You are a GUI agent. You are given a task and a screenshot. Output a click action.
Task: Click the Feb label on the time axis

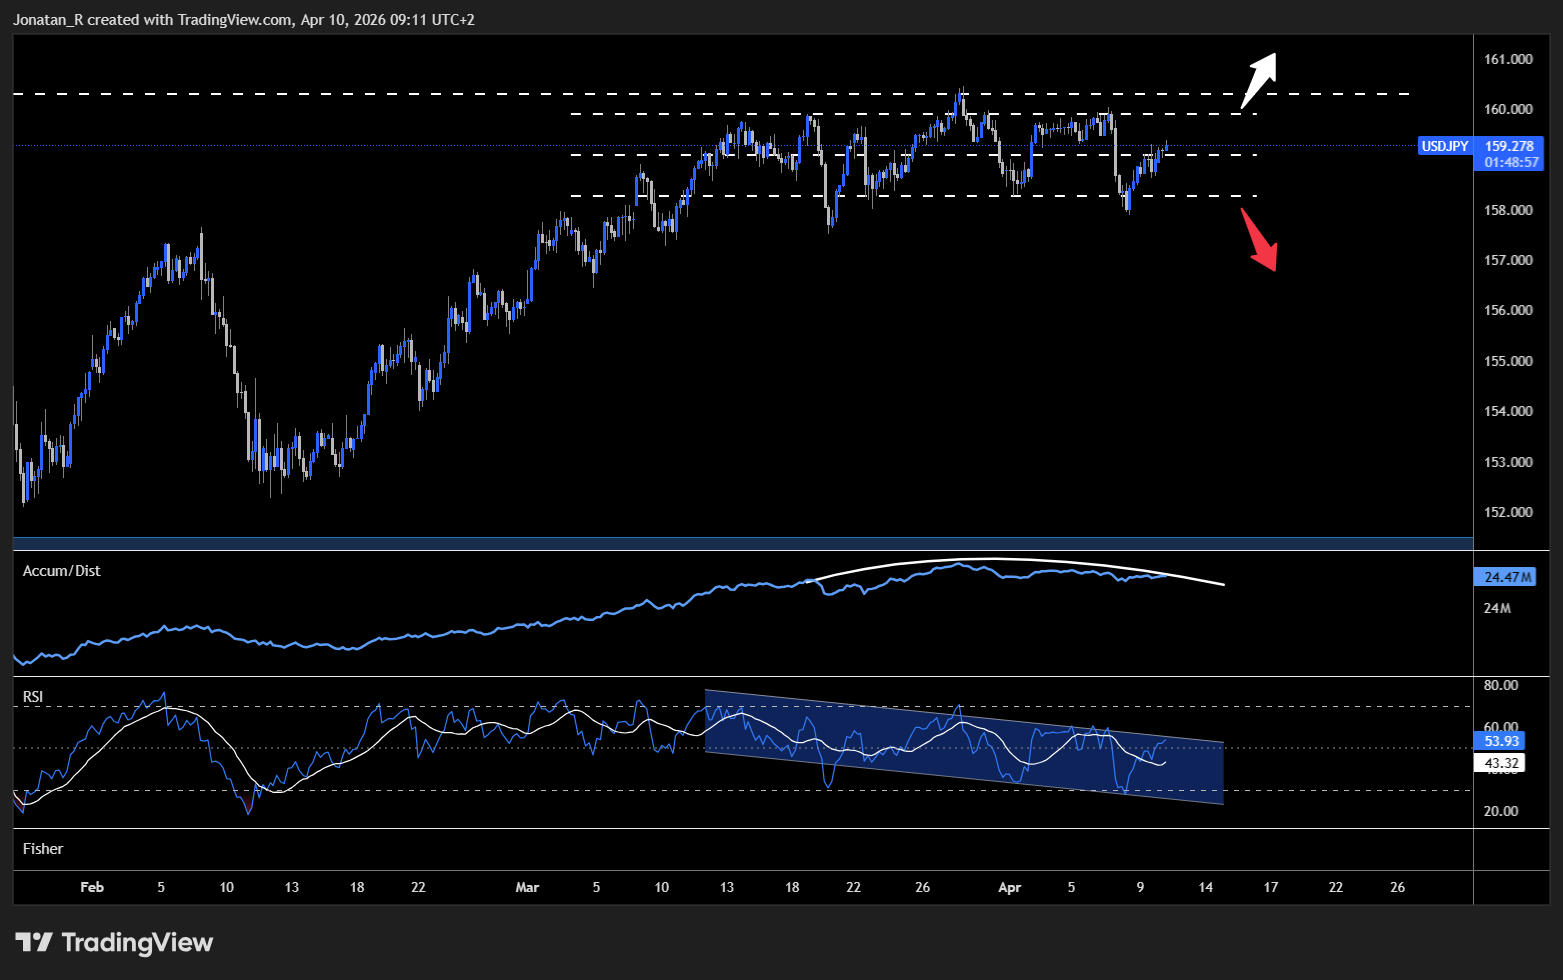[92, 887]
